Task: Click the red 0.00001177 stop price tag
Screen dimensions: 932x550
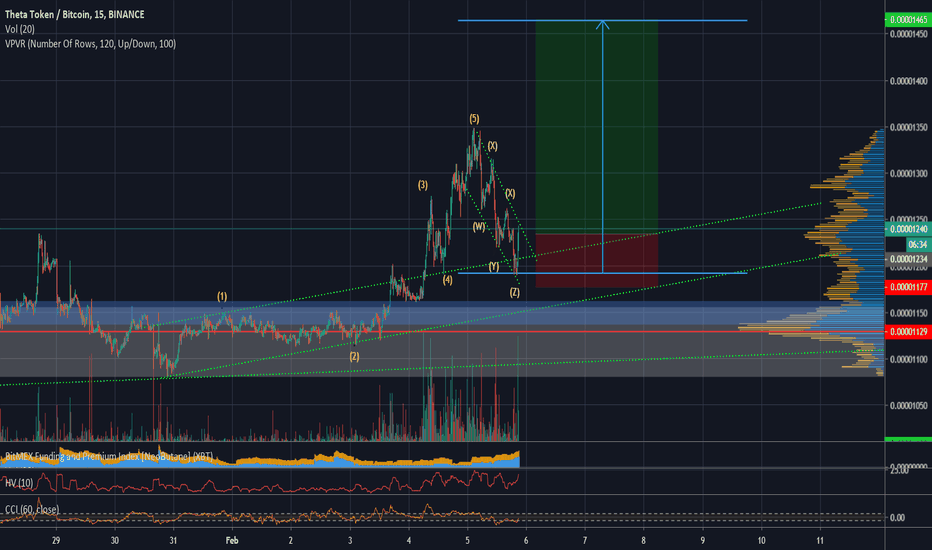Action: click(x=908, y=287)
